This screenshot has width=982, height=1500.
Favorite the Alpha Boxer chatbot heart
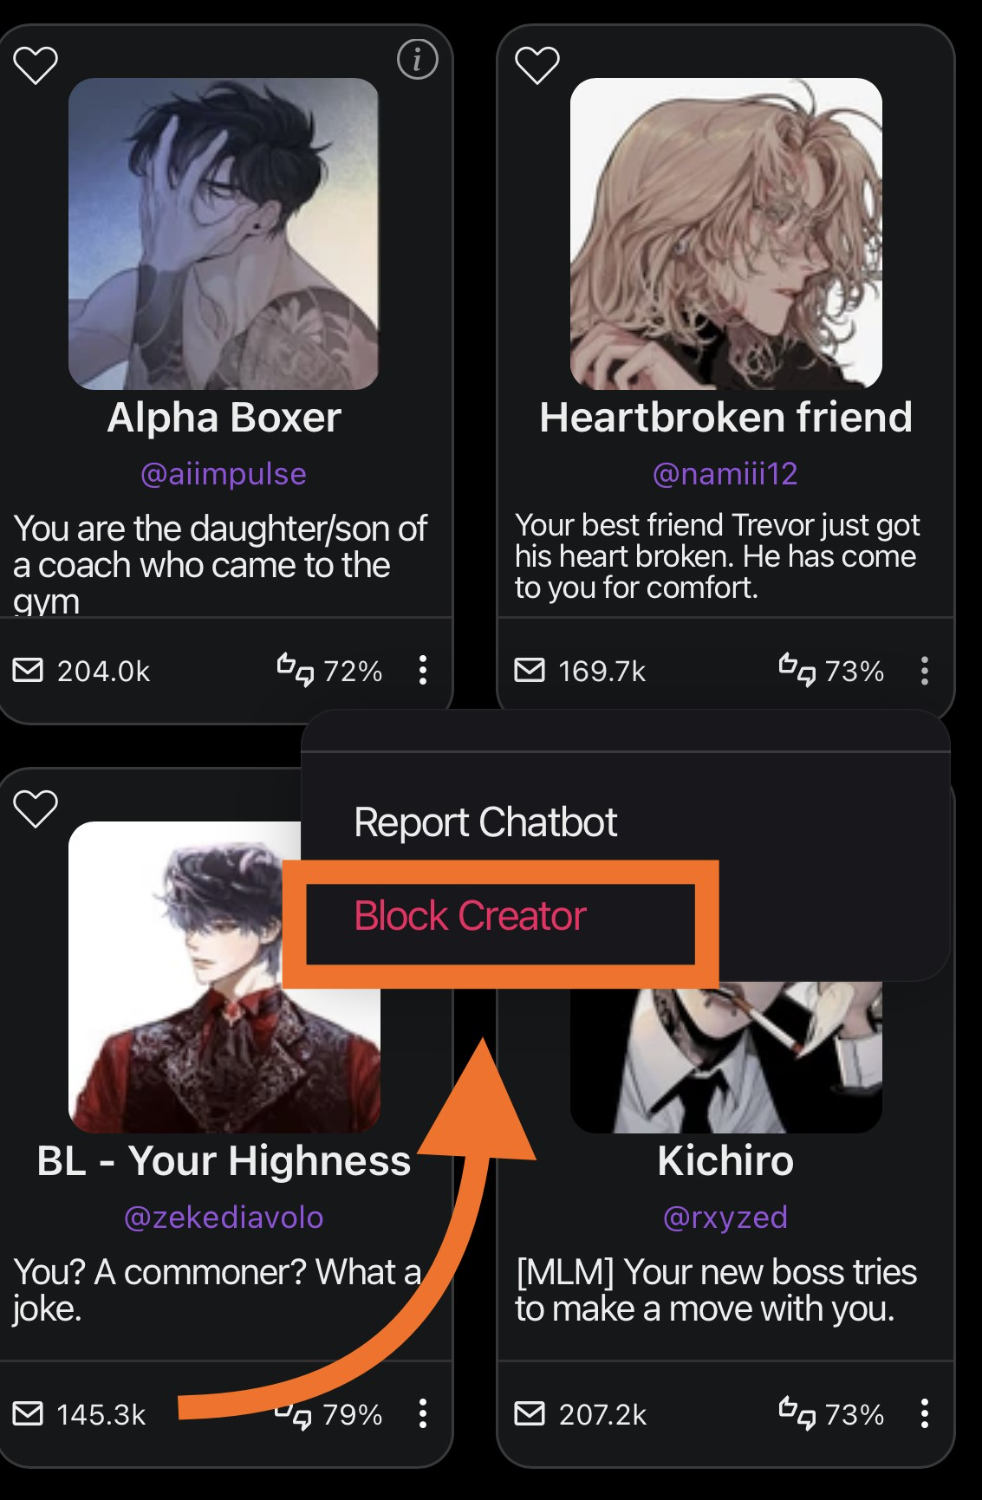pyautogui.click(x=35, y=65)
